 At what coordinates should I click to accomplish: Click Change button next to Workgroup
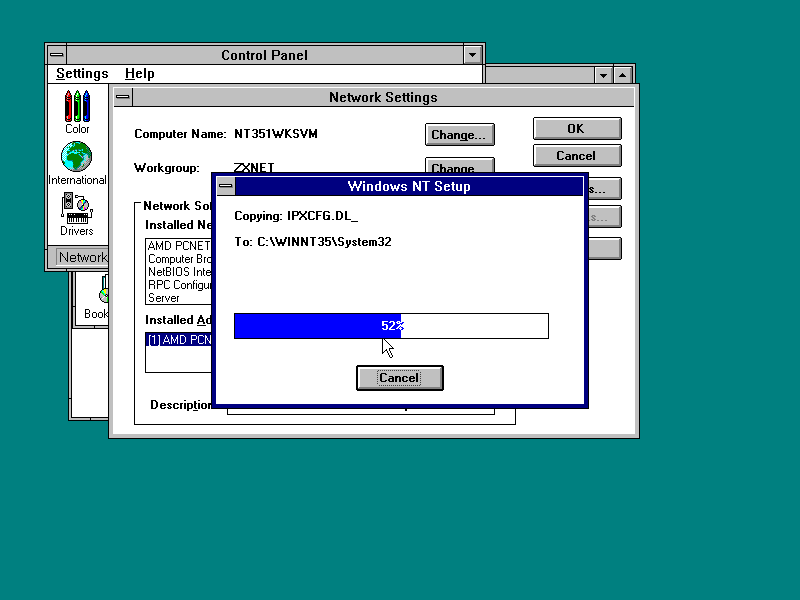point(459,165)
